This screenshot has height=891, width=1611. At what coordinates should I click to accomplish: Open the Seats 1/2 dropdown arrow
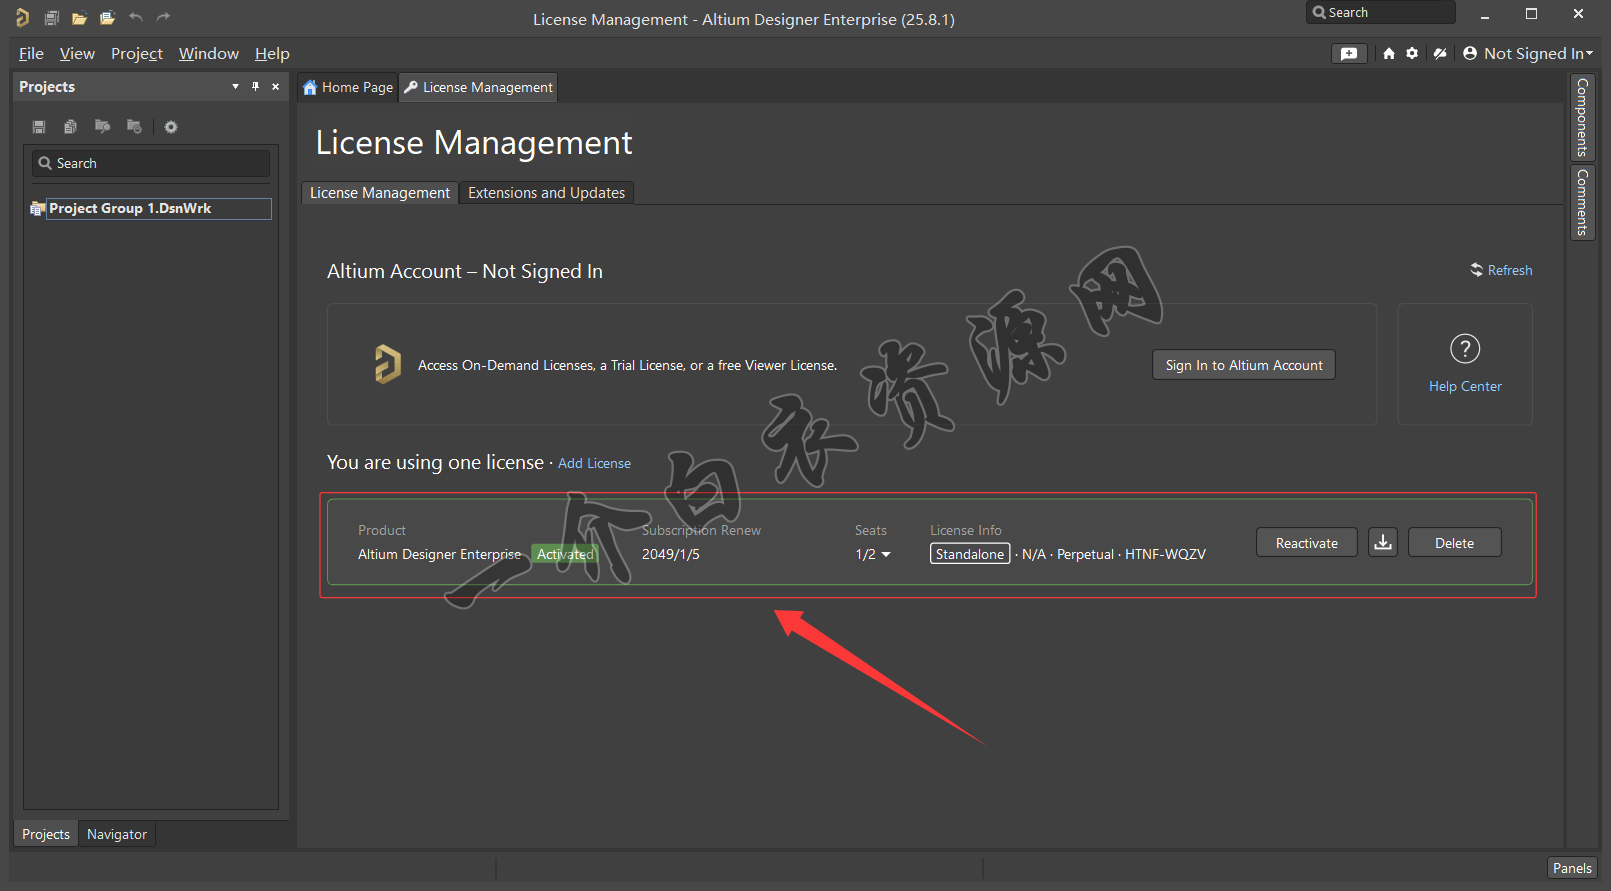point(885,555)
